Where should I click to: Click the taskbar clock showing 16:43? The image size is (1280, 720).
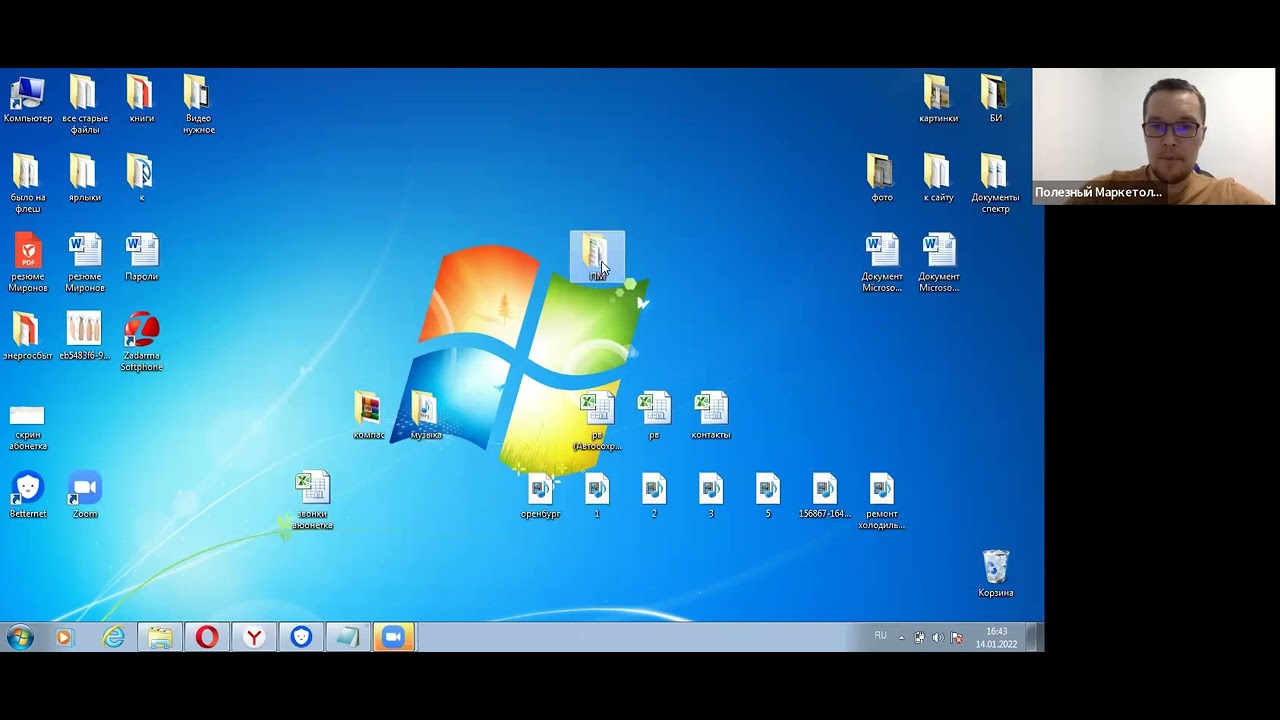[x=996, y=637]
